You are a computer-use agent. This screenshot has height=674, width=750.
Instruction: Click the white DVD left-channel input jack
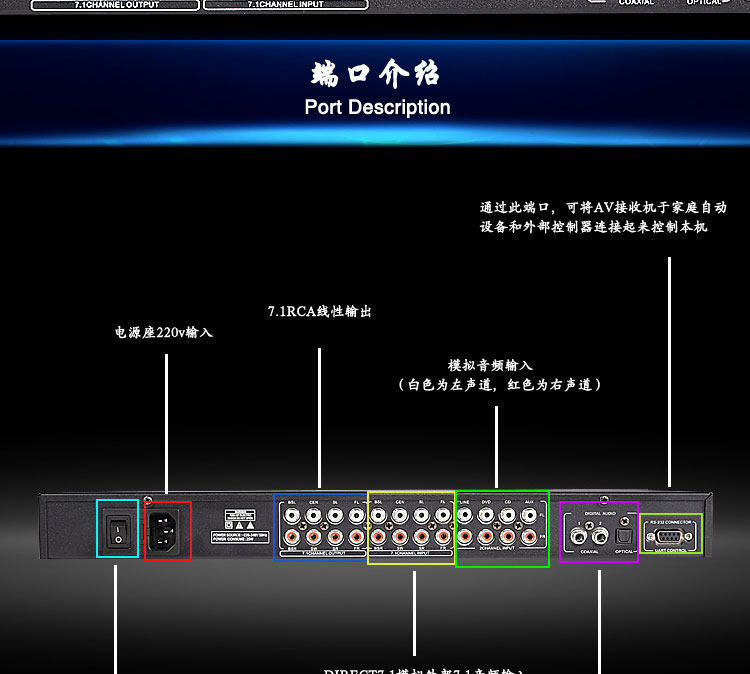coord(486,516)
